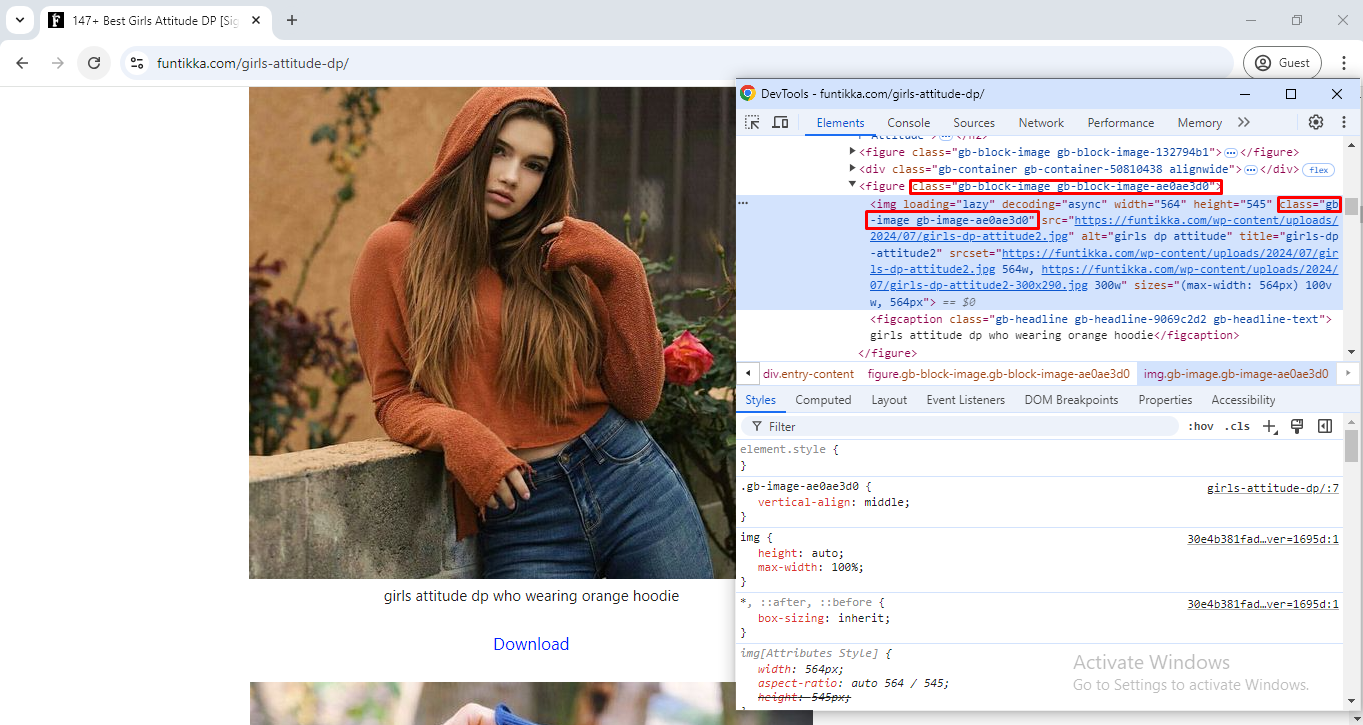
Task: Open the Memory panel
Action: 1199,123
